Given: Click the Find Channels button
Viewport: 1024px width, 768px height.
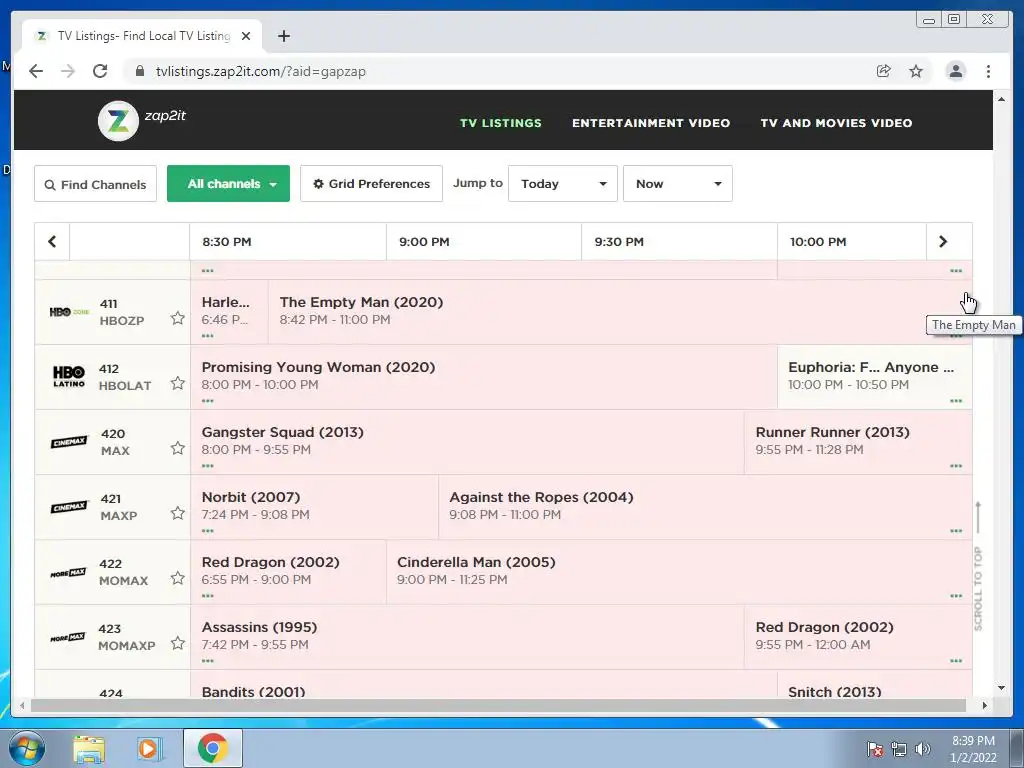Looking at the screenshot, I should [95, 184].
